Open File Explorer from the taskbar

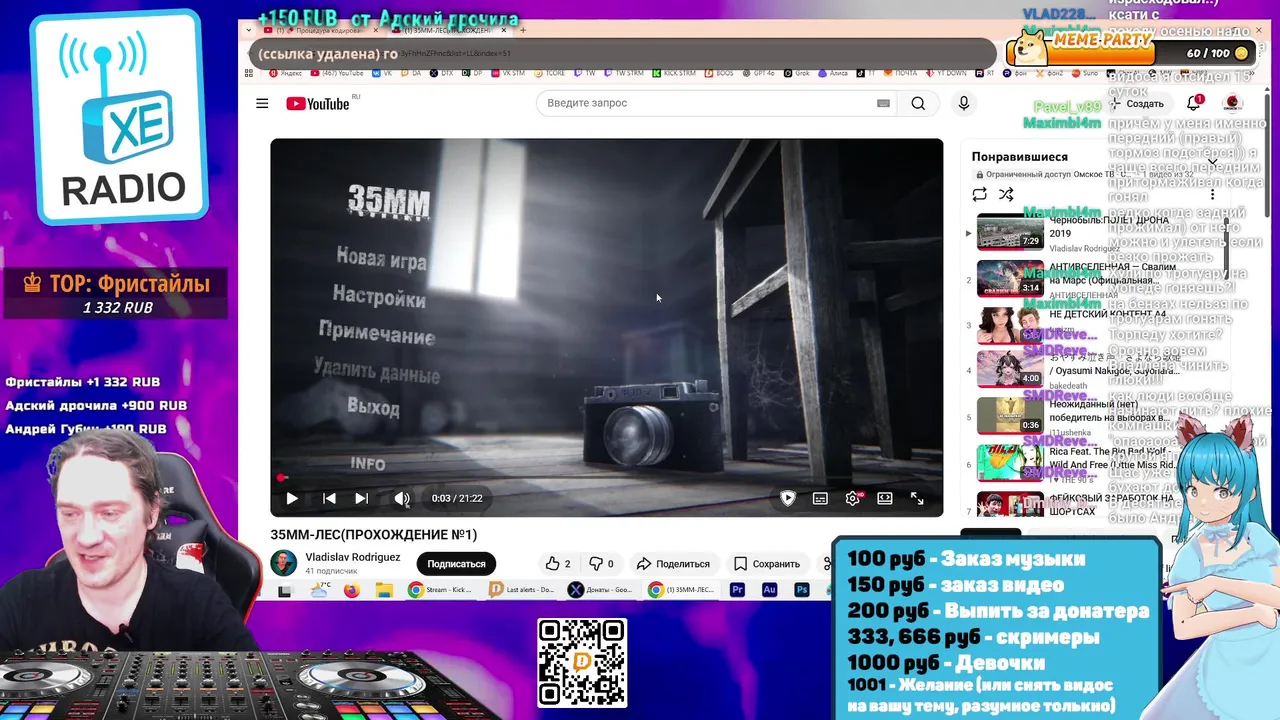(x=383, y=590)
